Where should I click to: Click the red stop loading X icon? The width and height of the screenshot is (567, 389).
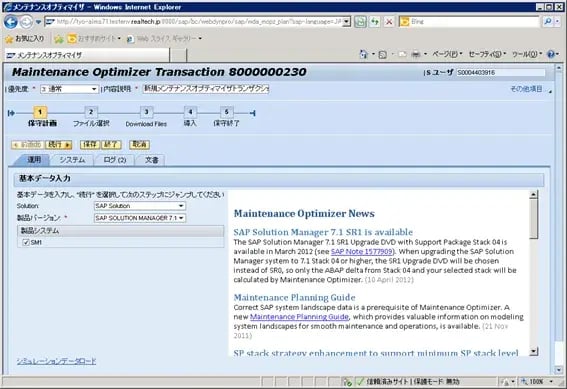[389, 22]
